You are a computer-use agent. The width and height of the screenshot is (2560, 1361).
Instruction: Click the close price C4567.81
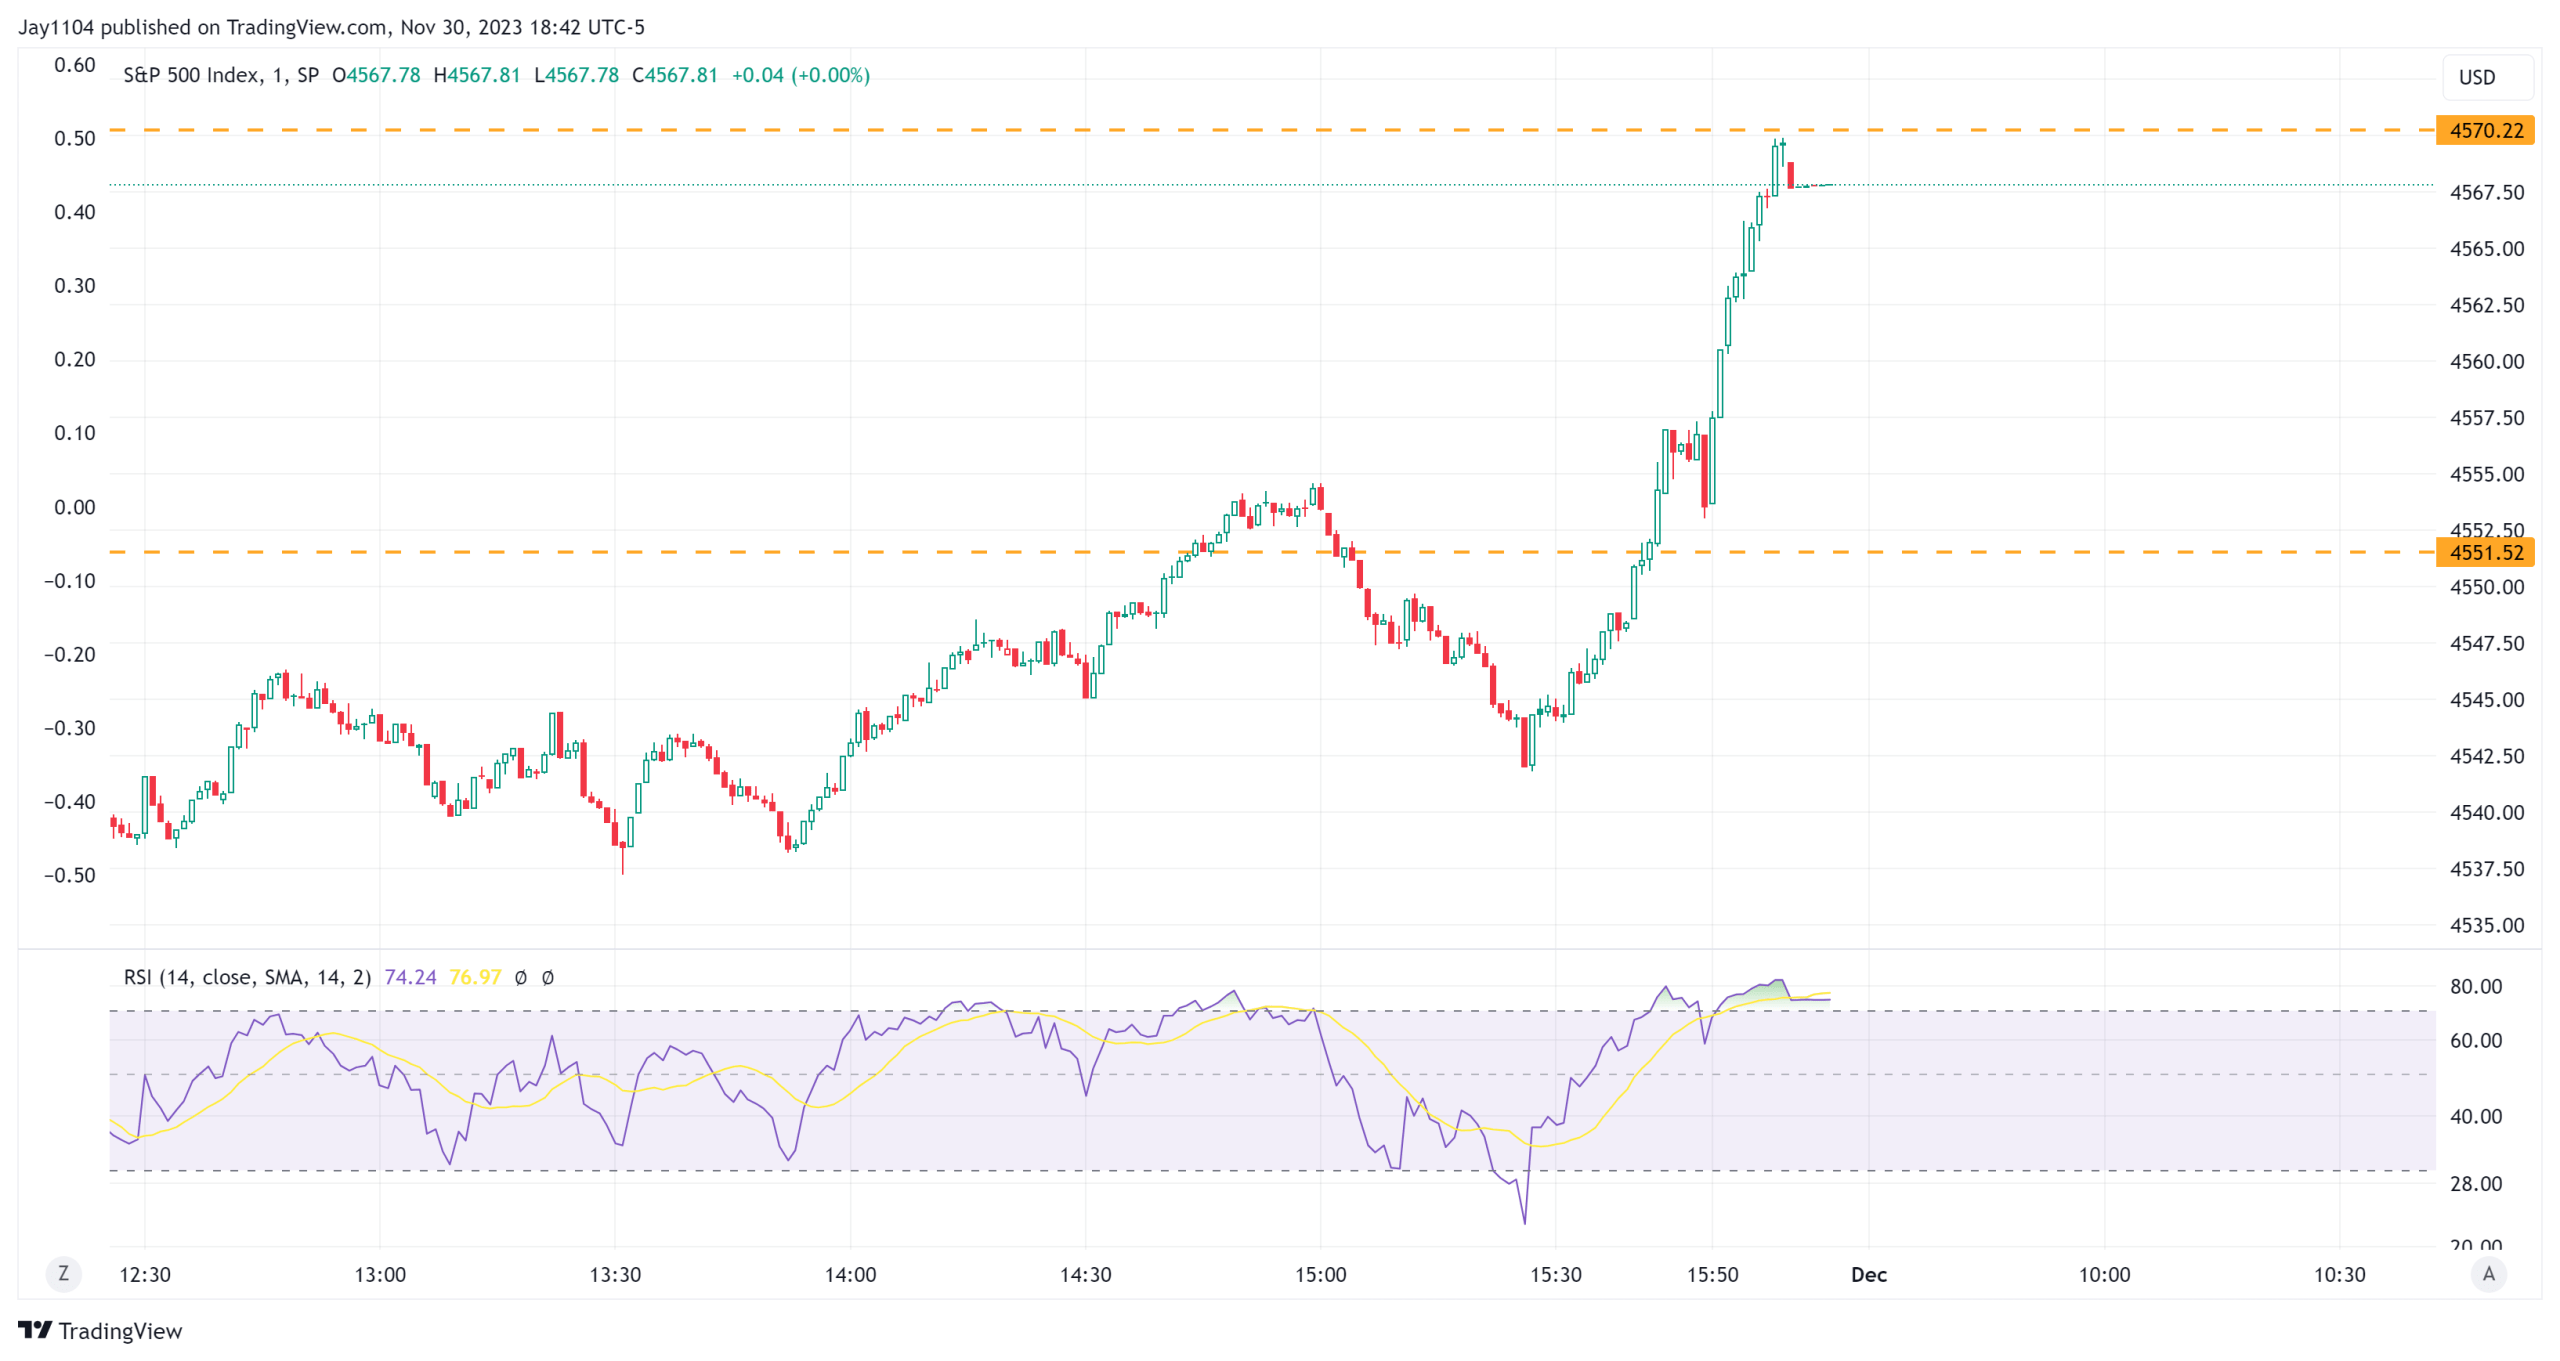coord(675,75)
